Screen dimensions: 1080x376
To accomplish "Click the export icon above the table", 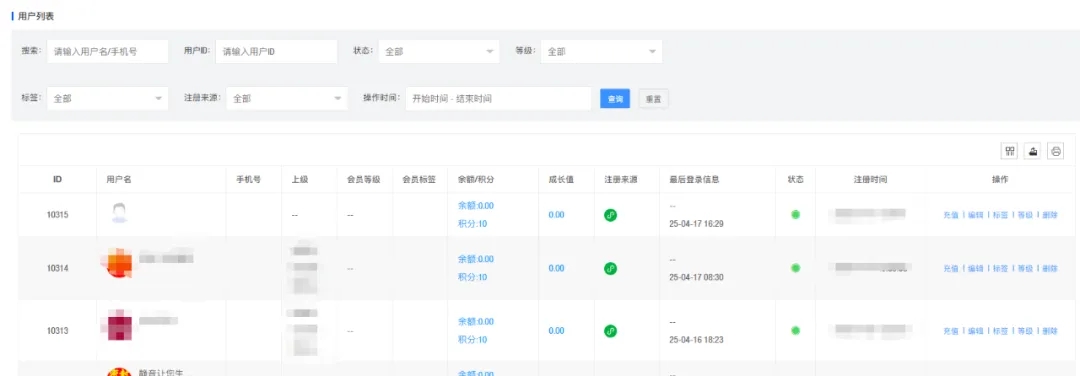I will click(1032, 152).
